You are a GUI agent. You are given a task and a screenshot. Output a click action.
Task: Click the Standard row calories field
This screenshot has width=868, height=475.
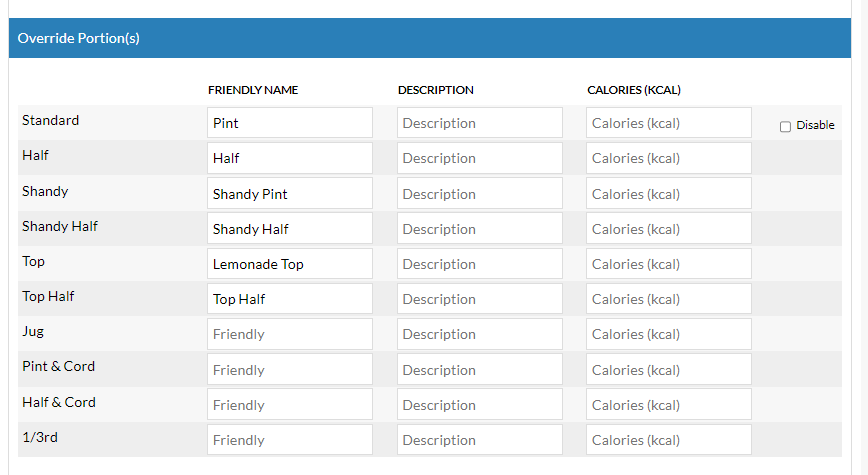668,123
